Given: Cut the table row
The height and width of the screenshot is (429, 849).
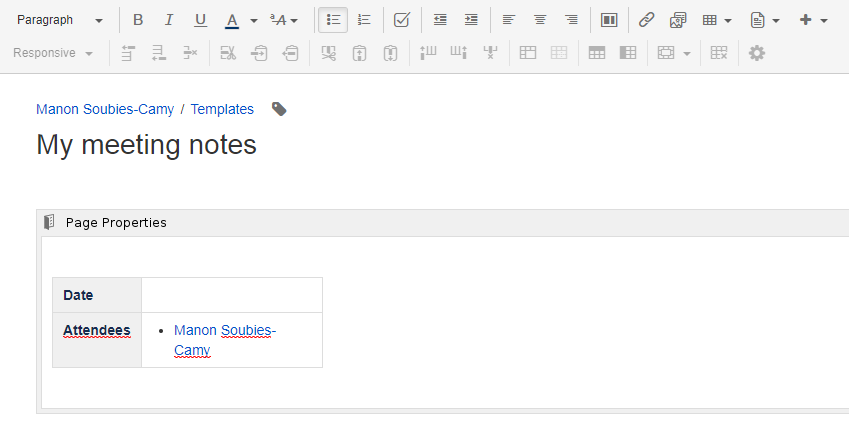Looking at the screenshot, I should pos(228,53).
